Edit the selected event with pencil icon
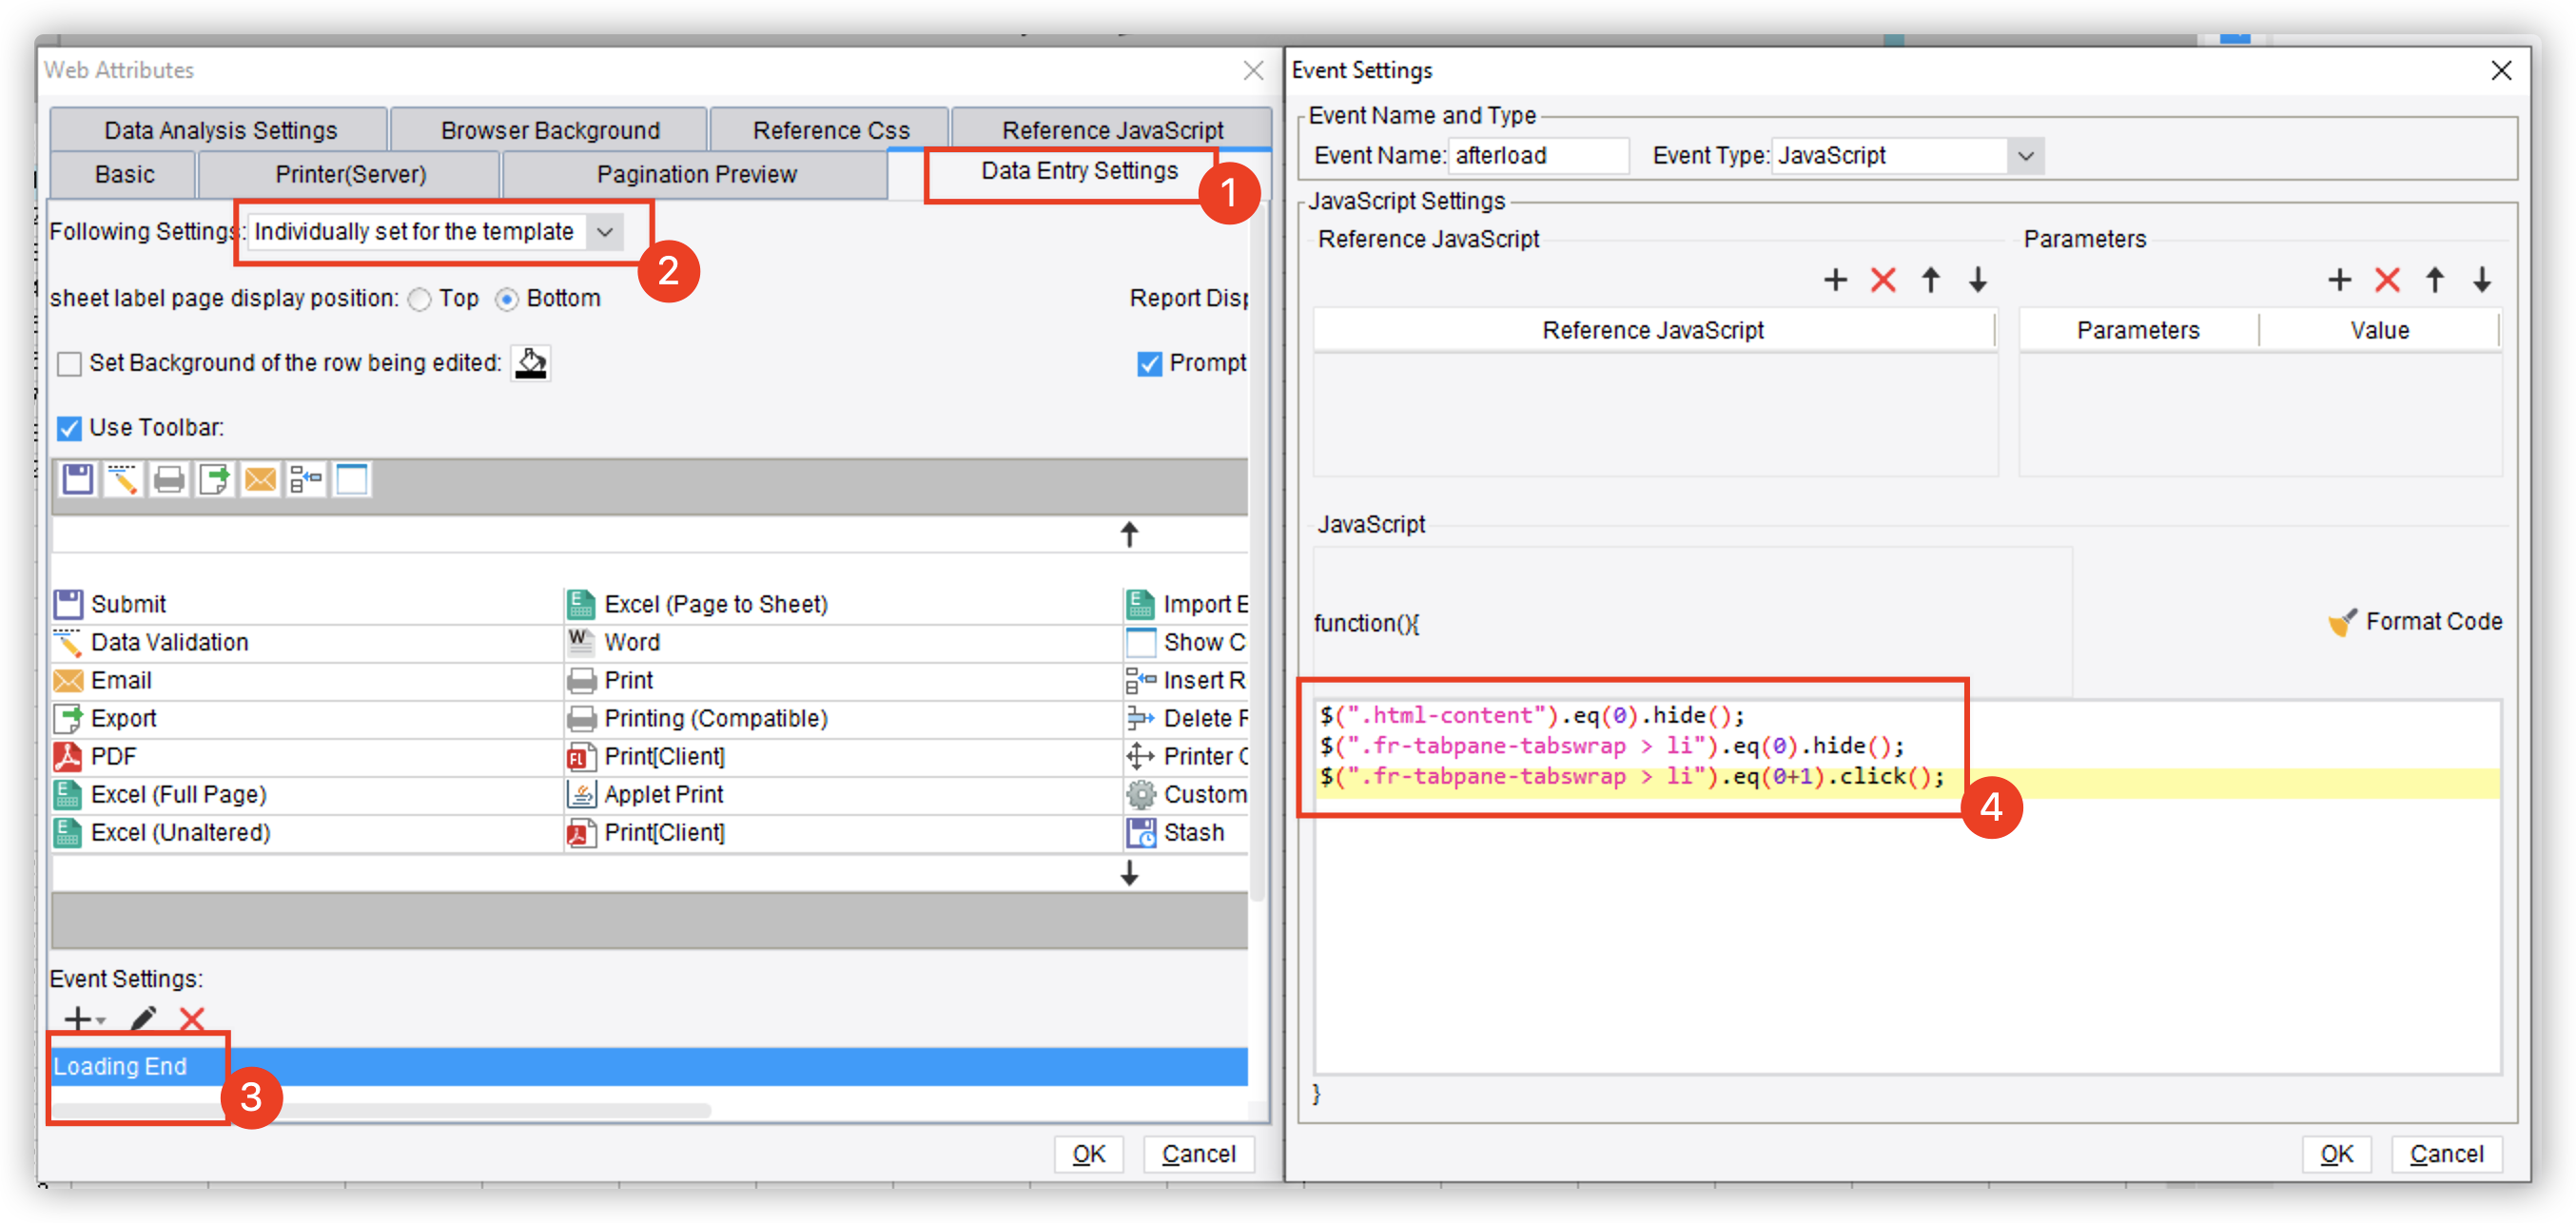The image size is (2576, 1223). tap(143, 1018)
